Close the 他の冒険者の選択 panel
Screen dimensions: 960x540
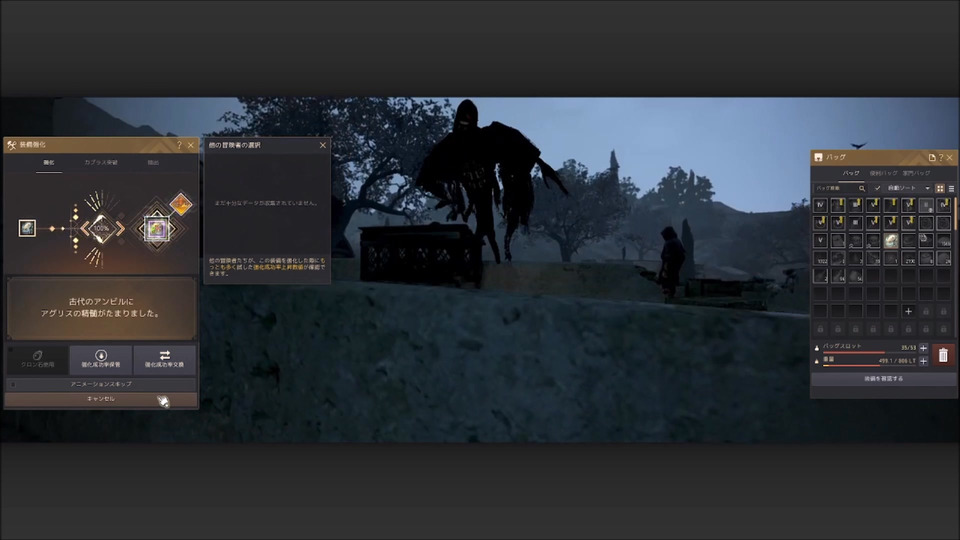323,145
